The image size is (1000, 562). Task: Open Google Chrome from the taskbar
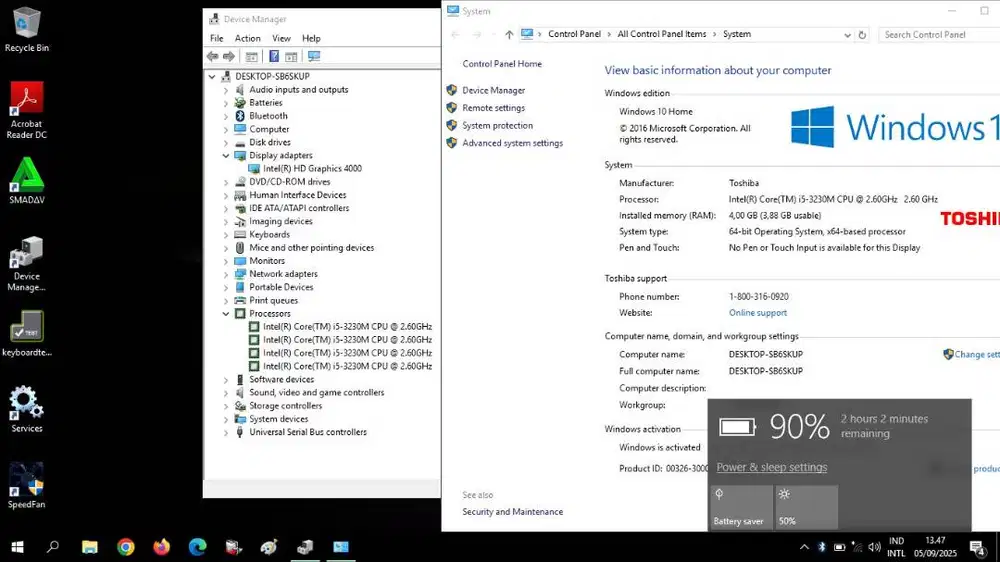click(126, 547)
